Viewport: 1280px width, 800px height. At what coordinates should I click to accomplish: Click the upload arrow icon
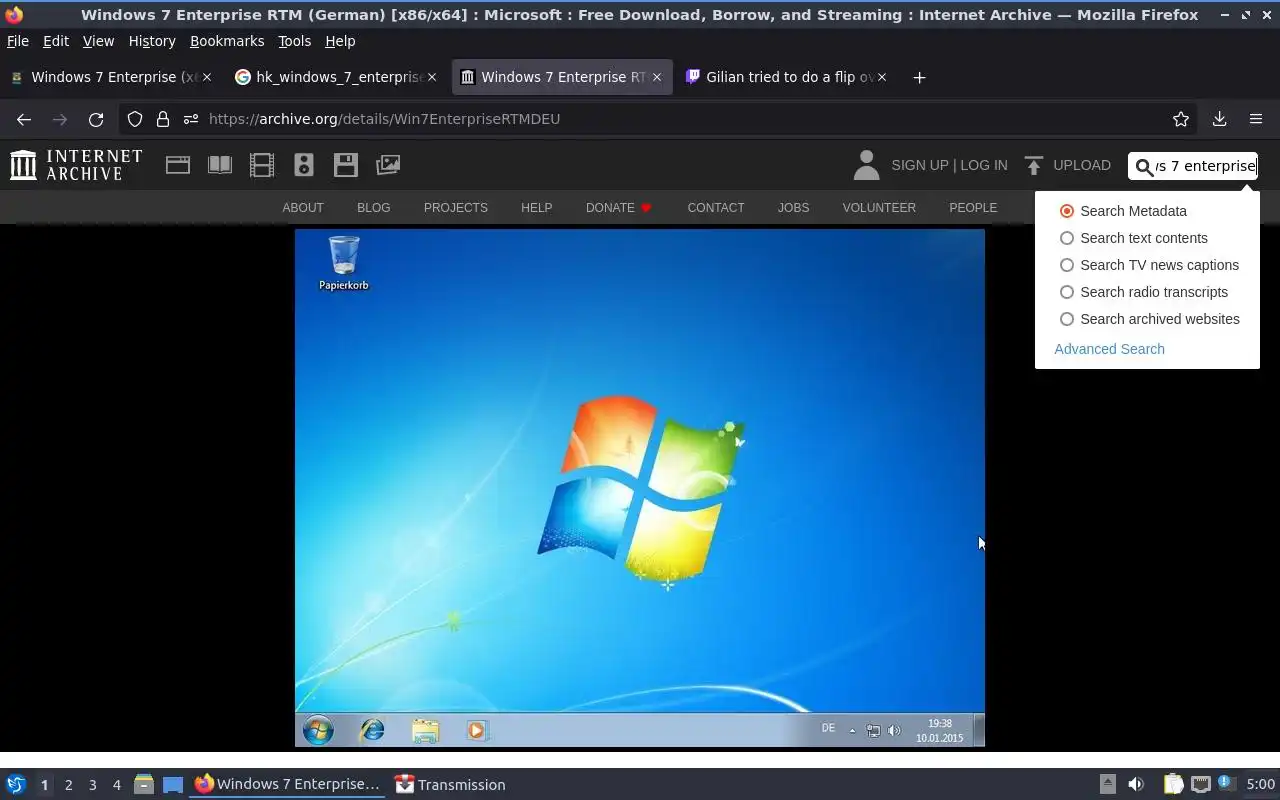pos(1034,165)
